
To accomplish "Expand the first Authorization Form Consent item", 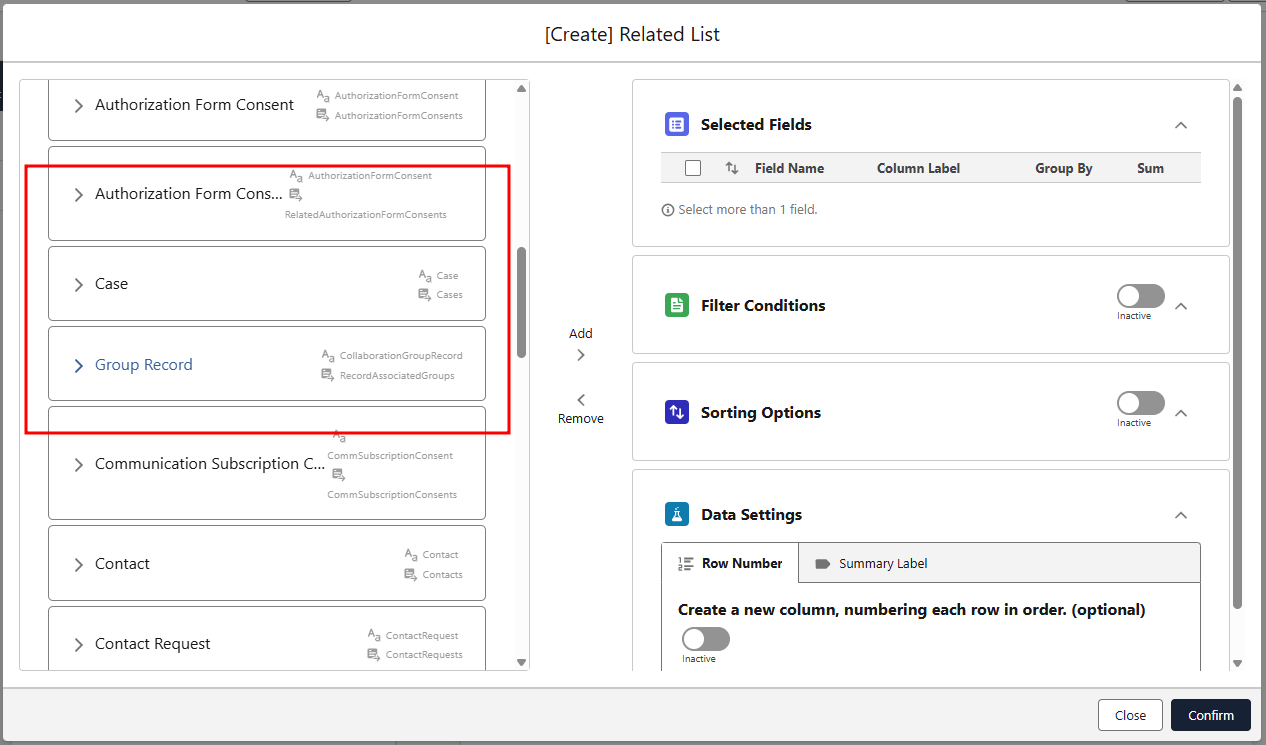I will (79, 105).
